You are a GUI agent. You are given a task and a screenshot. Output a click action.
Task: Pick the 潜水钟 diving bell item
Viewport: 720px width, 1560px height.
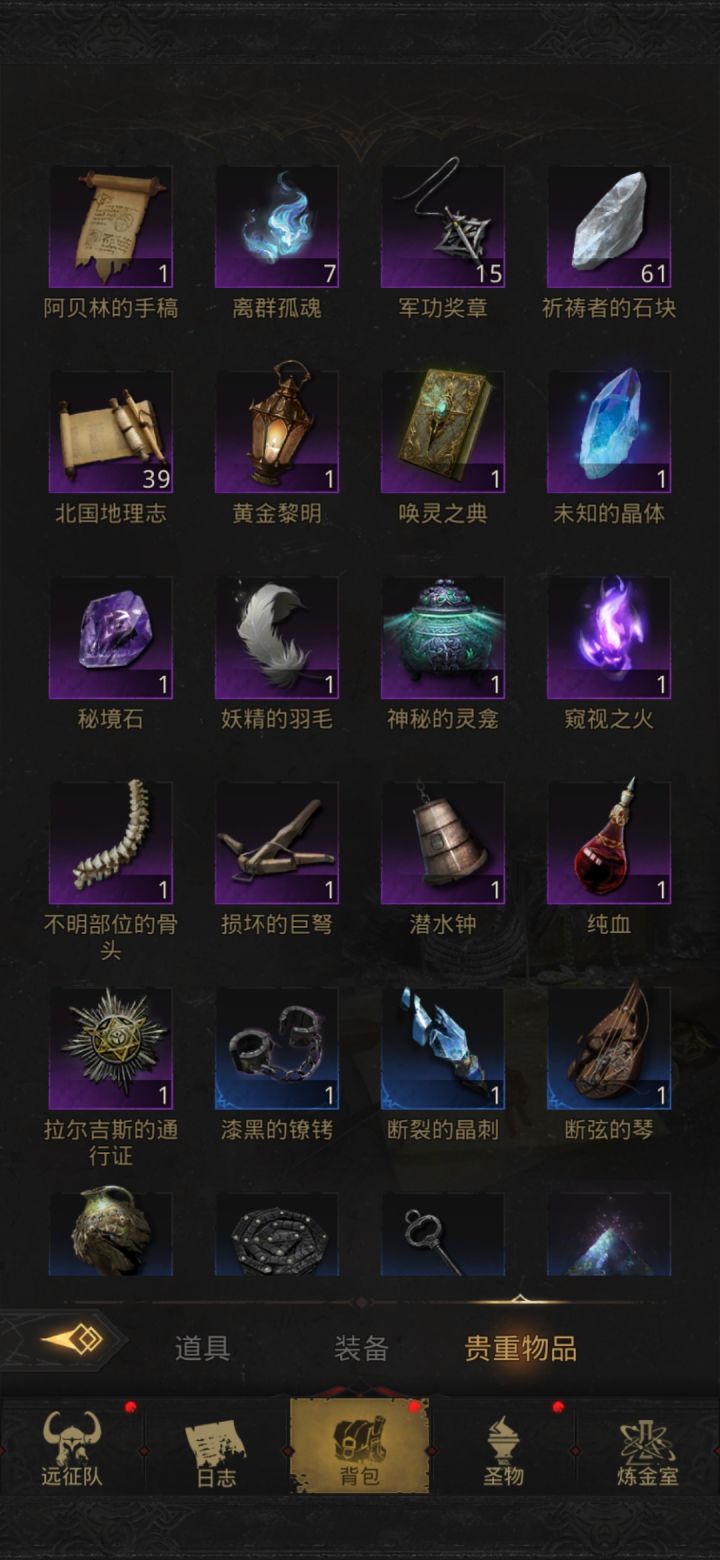coord(442,843)
